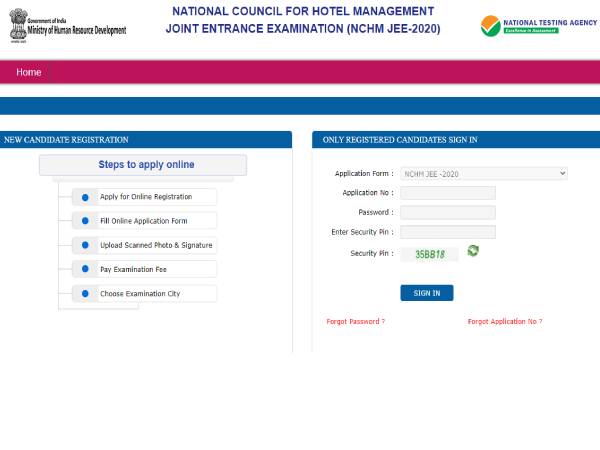Click the SIGN IN button
This screenshot has height=450, width=600.
(x=427, y=293)
